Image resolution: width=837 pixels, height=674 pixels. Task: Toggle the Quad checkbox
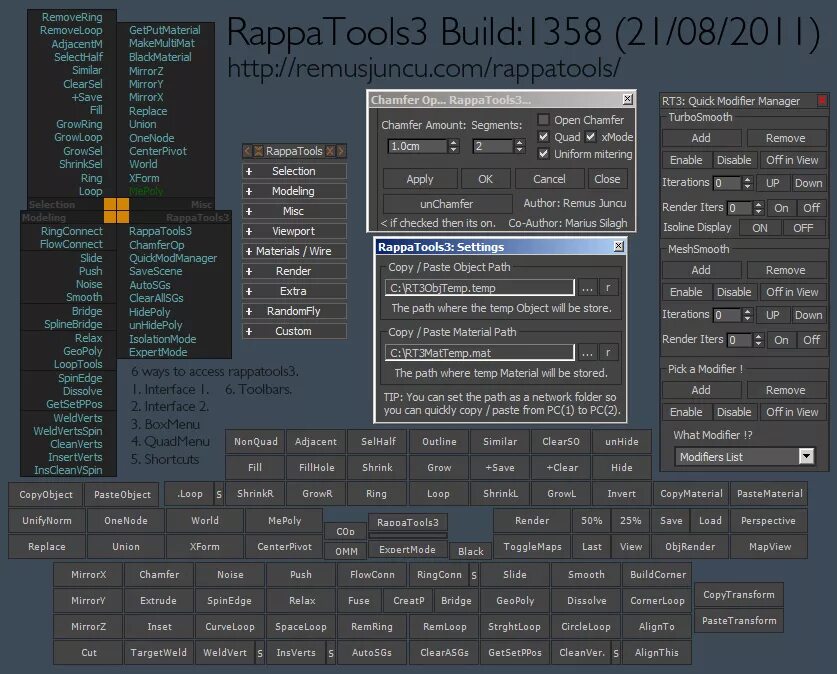coord(543,137)
